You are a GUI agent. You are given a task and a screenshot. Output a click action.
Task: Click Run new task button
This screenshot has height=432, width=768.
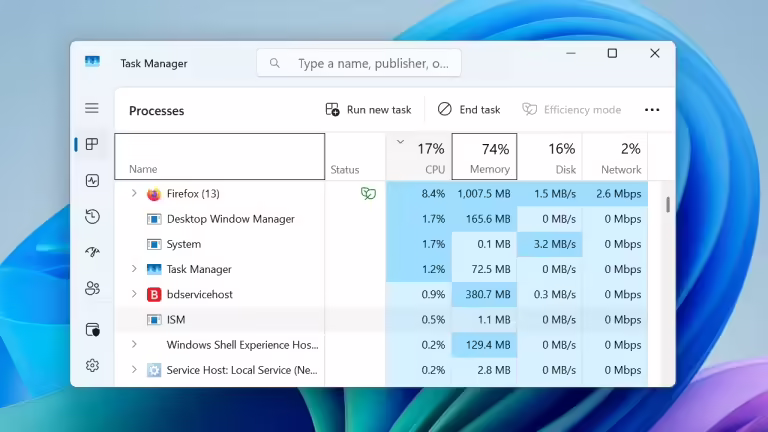tap(368, 110)
